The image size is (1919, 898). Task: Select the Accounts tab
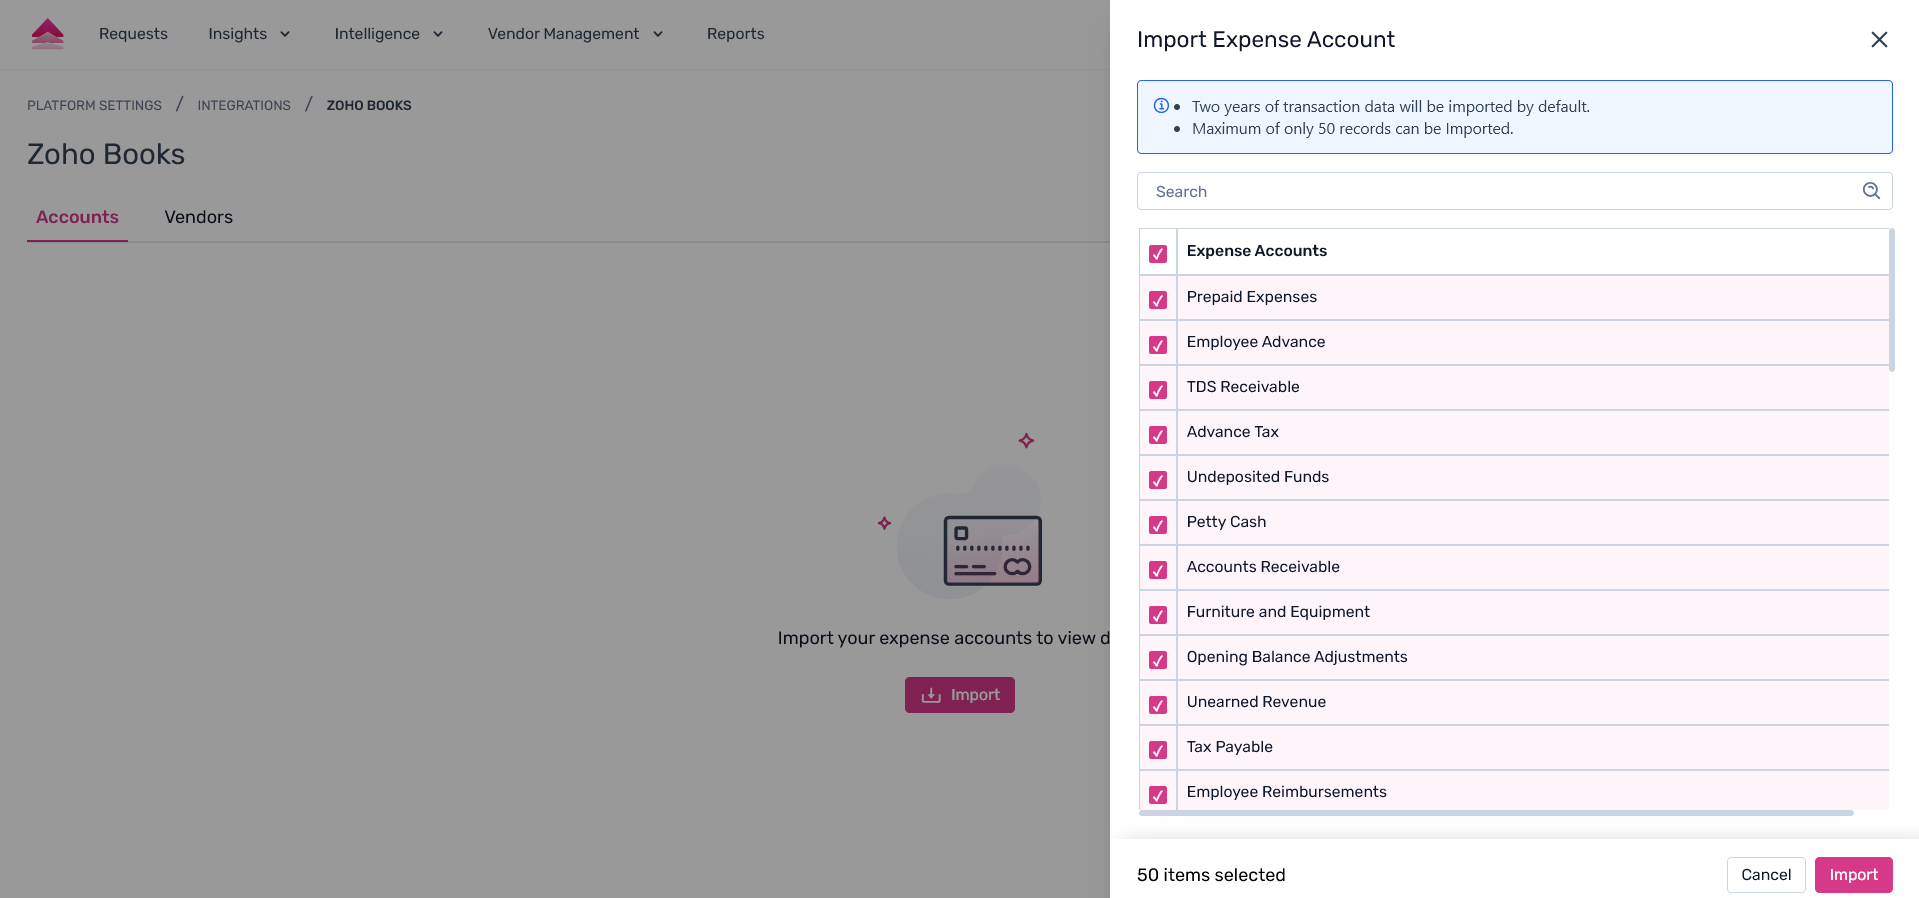[77, 217]
